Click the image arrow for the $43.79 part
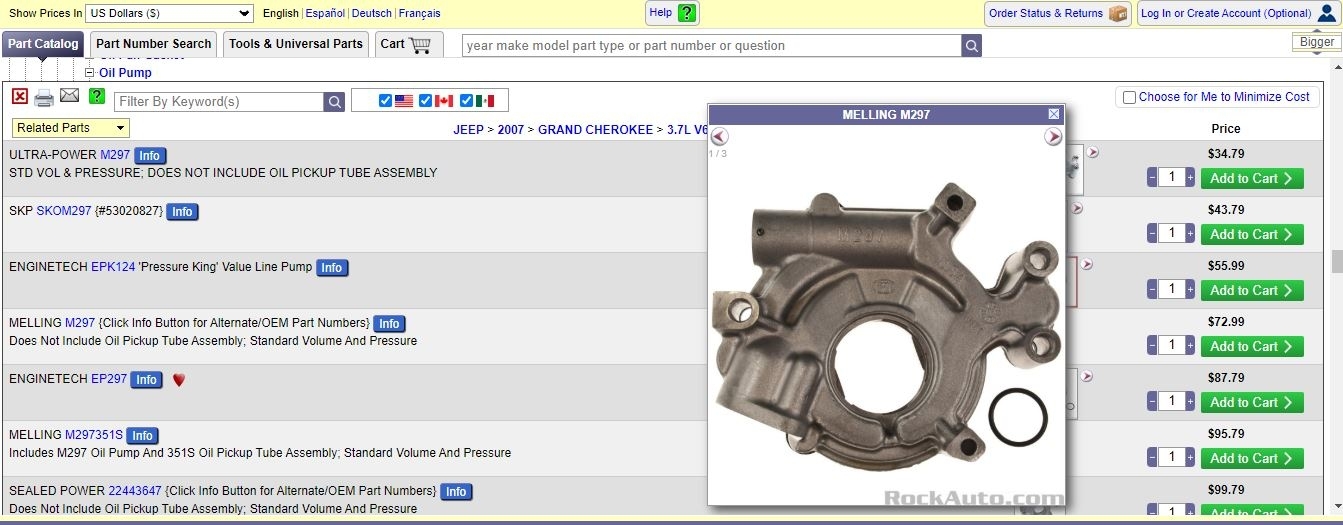Screen dimensions: 1343x525 [1078, 209]
